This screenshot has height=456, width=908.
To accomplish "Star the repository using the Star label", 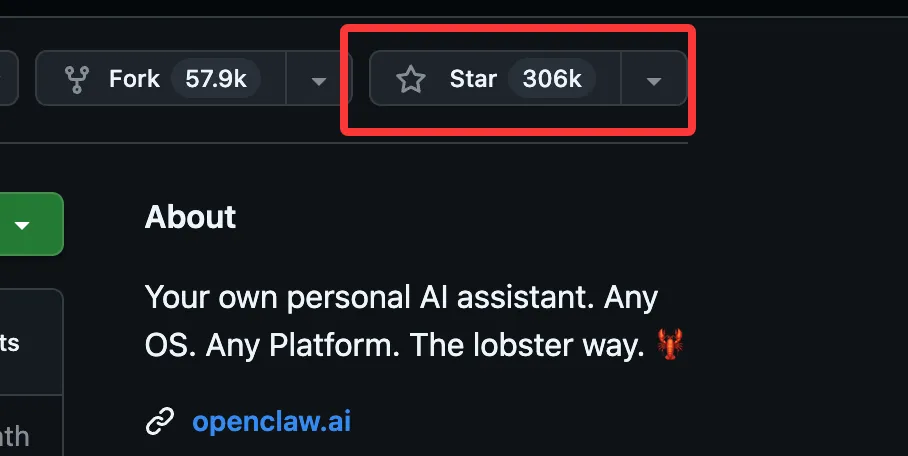I will [473, 79].
